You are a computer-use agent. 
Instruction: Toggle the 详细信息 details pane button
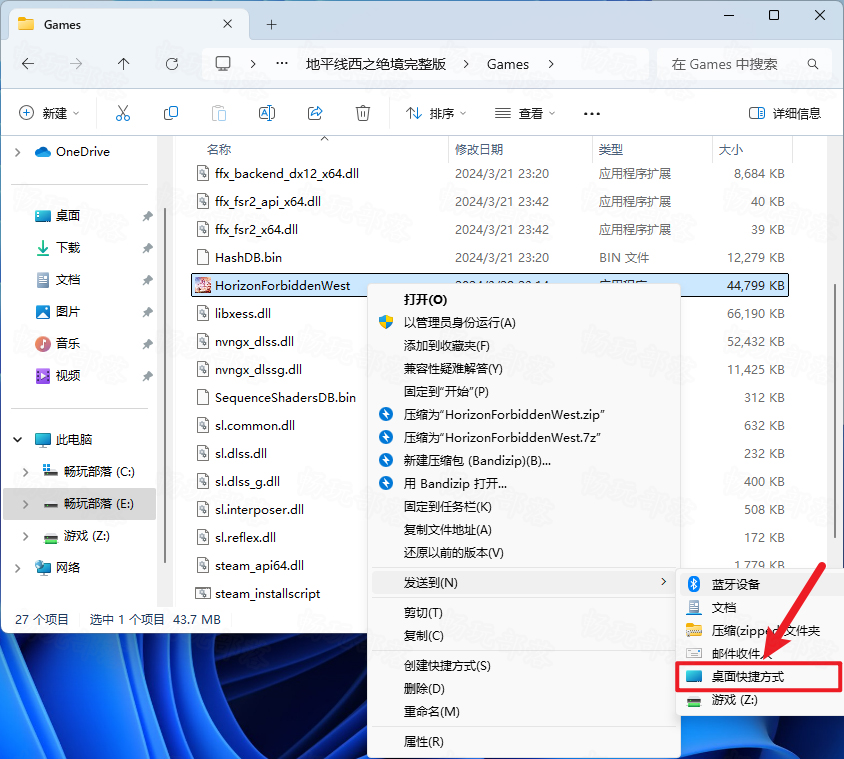[x=785, y=114]
